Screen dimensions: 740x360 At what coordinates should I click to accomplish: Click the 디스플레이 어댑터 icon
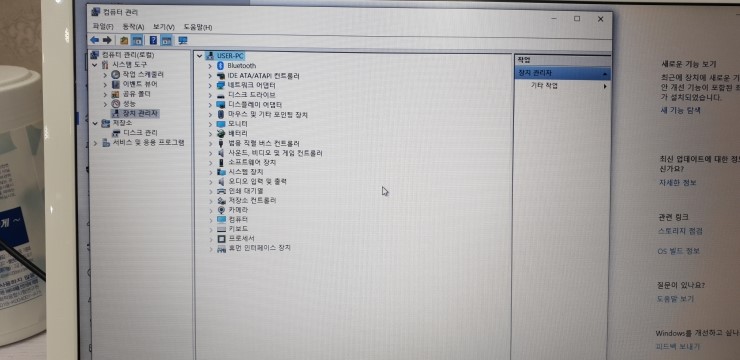[x=220, y=105]
